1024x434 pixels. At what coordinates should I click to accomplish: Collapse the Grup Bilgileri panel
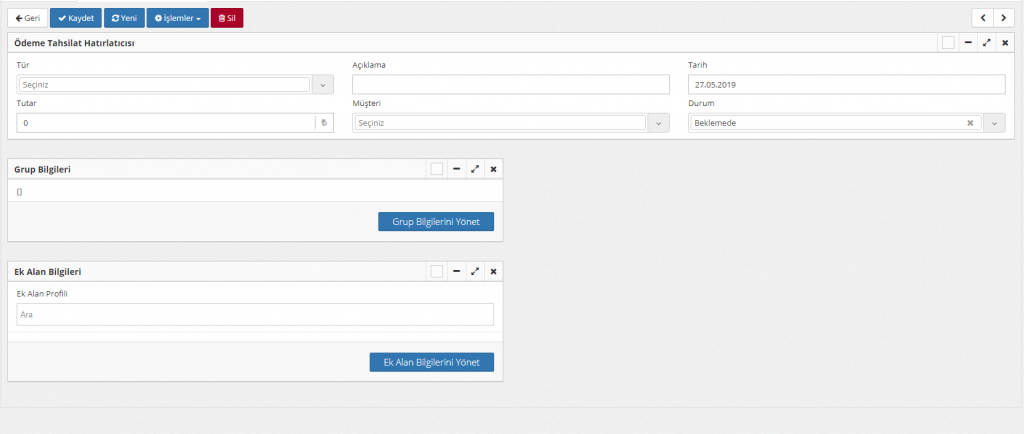click(456, 169)
